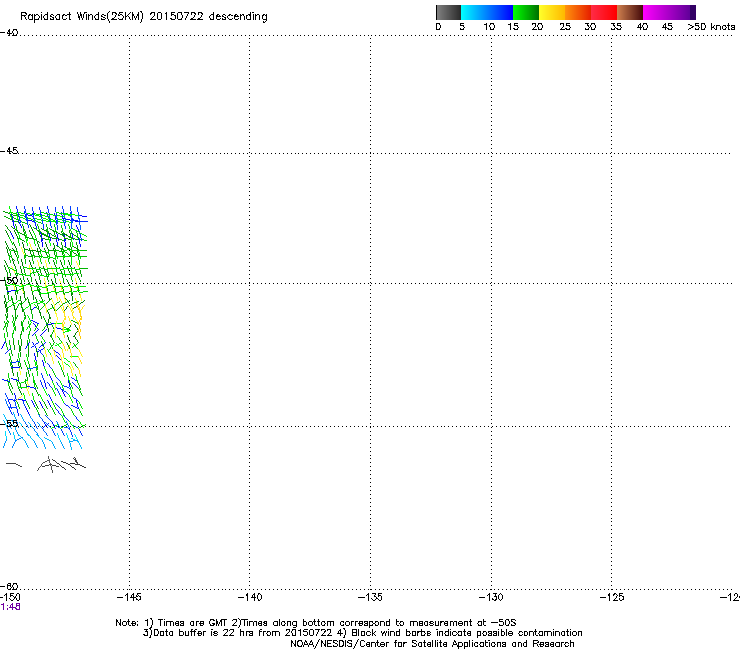Click the 'Data buffer is 22 hrs' note line
Screen dimensions: 740x650
pyautogui.click(x=362, y=633)
